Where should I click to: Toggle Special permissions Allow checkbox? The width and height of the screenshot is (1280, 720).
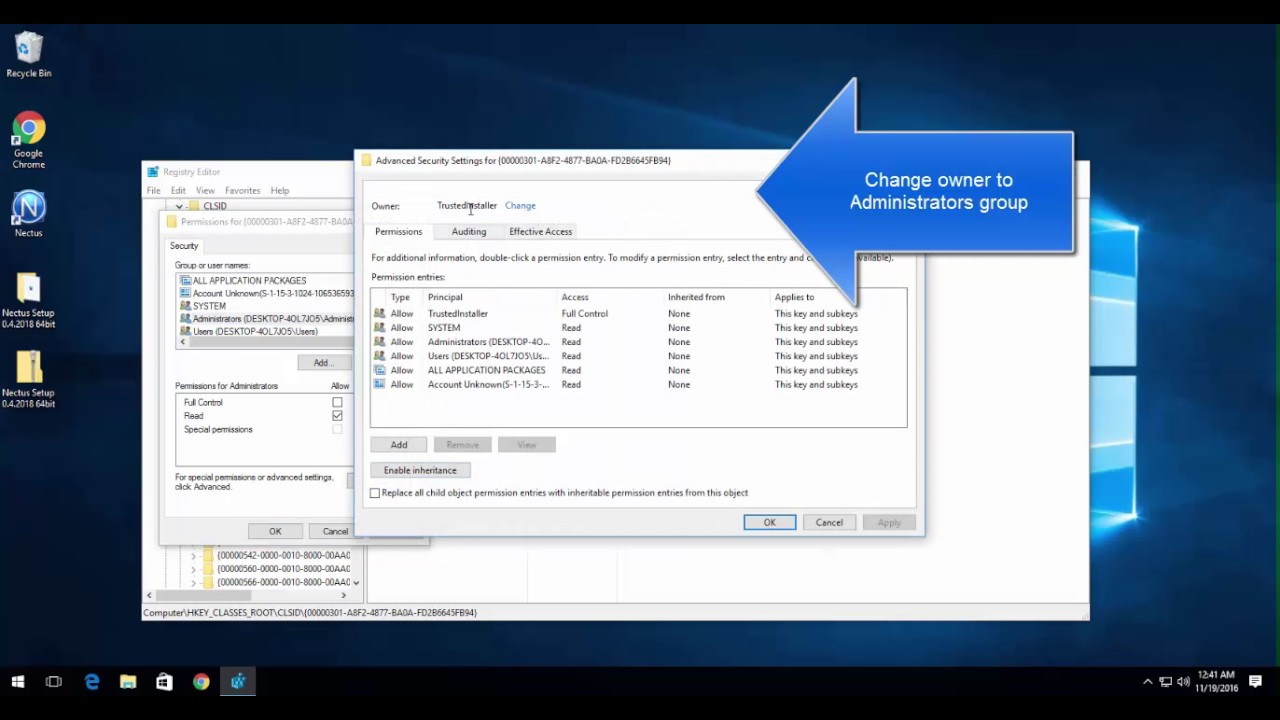tap(337, 429)
